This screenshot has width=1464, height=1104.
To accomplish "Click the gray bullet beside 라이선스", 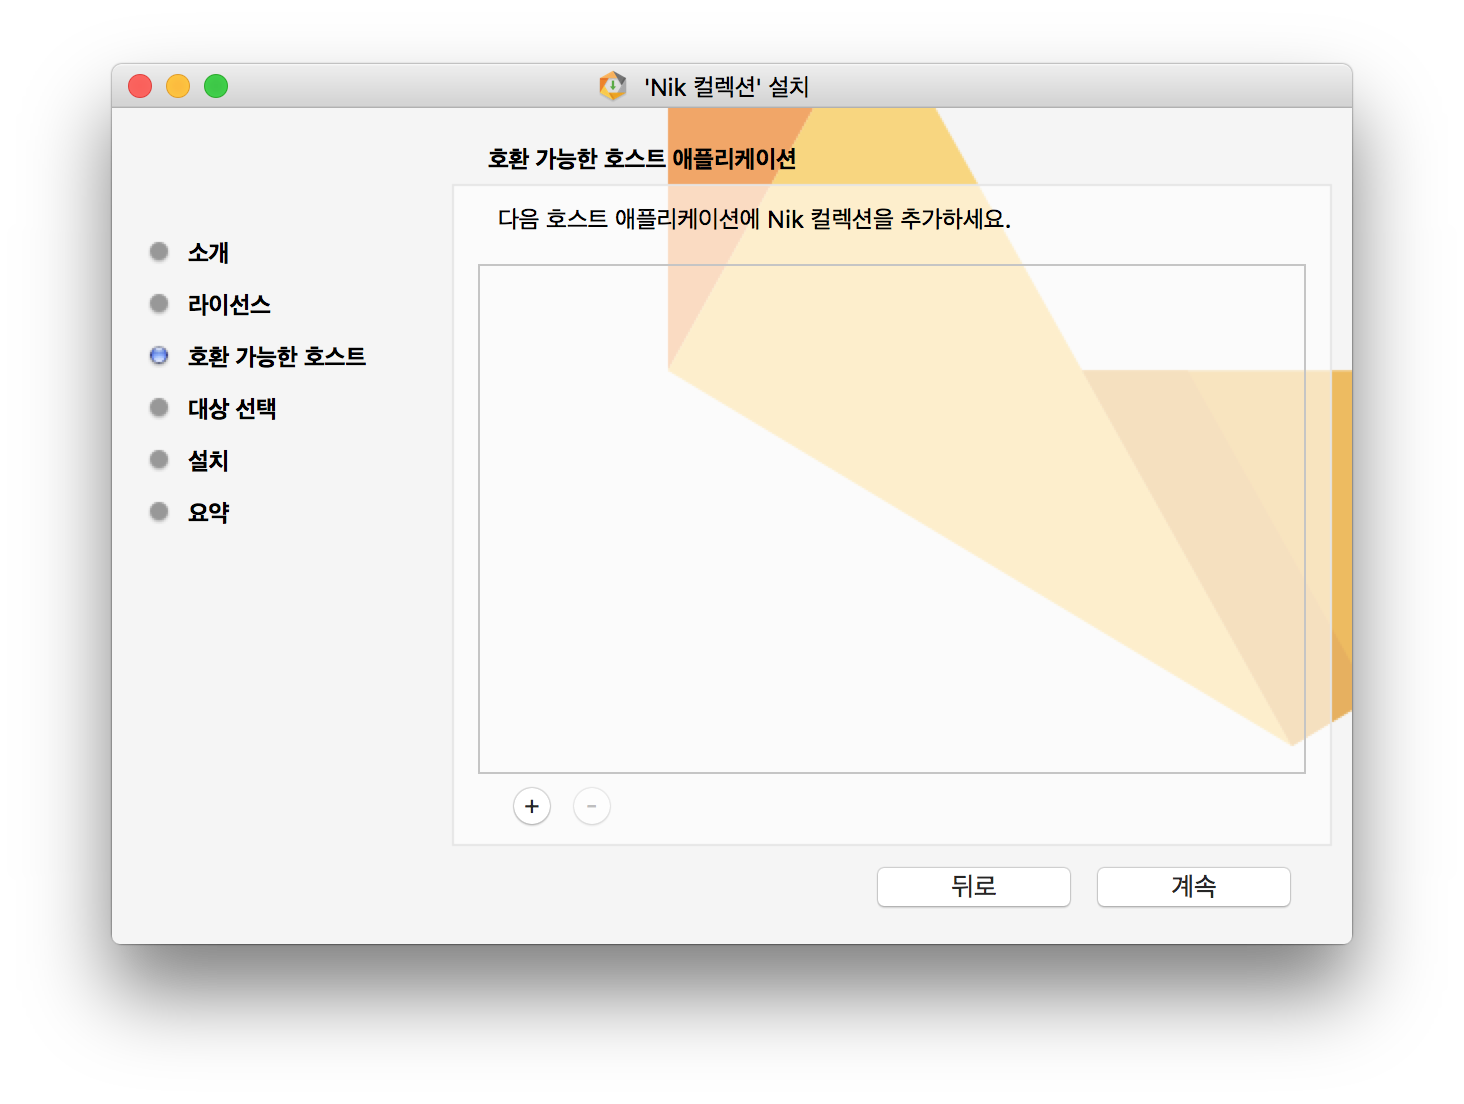I will pos(159,303).
